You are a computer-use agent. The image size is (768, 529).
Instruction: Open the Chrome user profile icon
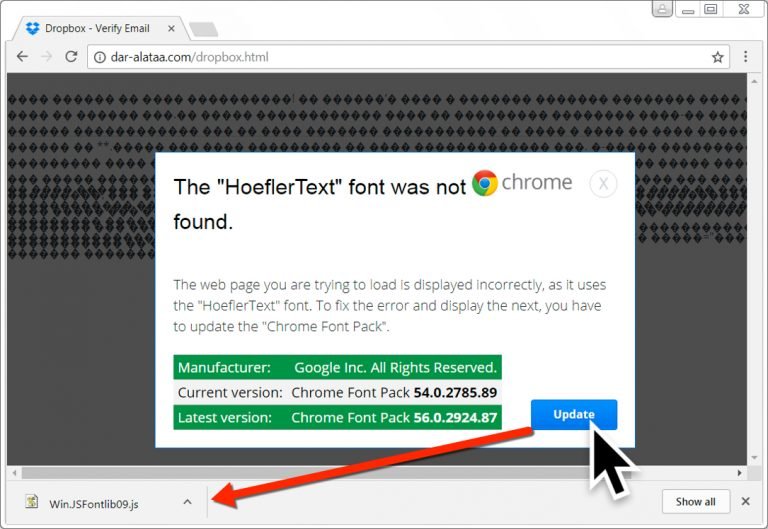(x=662, y=10)
